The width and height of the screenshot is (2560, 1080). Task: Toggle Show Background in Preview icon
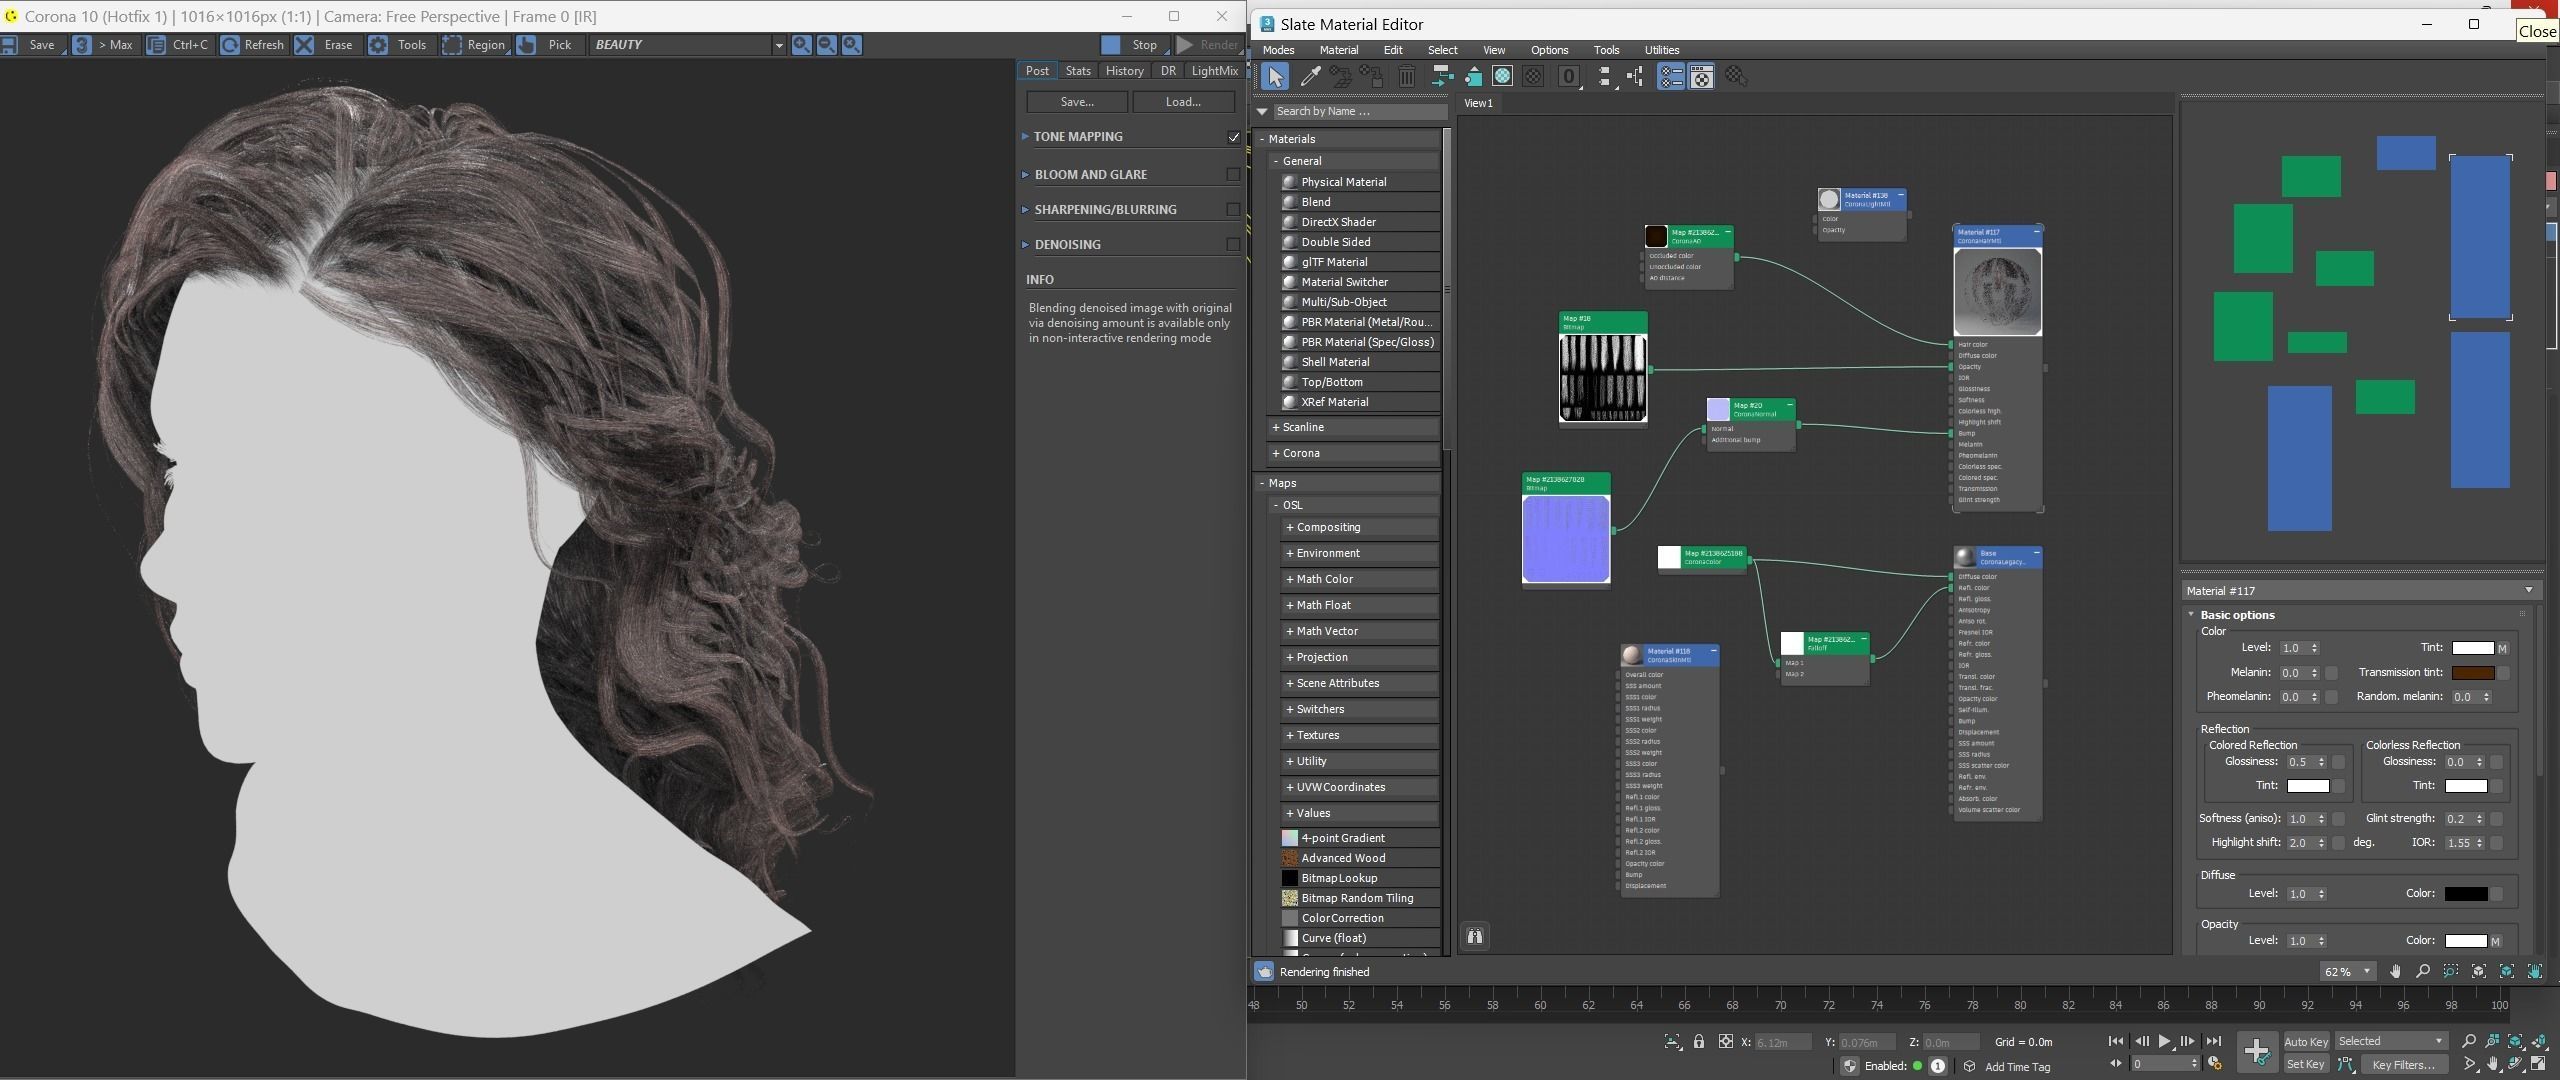[x=1533, y=77]
